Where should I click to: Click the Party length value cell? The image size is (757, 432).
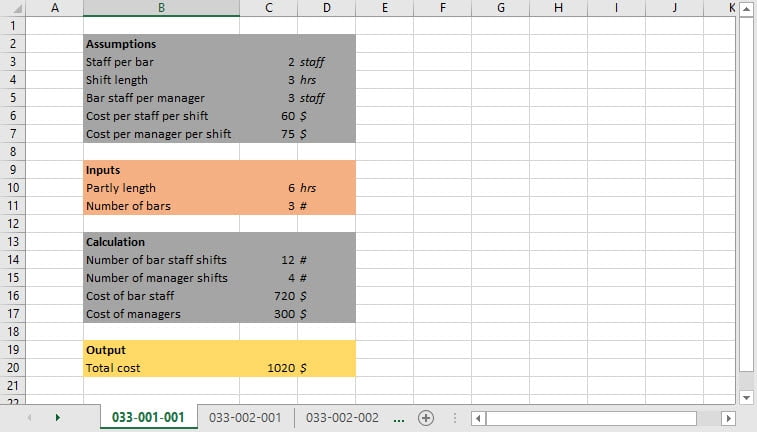point(269,188)
